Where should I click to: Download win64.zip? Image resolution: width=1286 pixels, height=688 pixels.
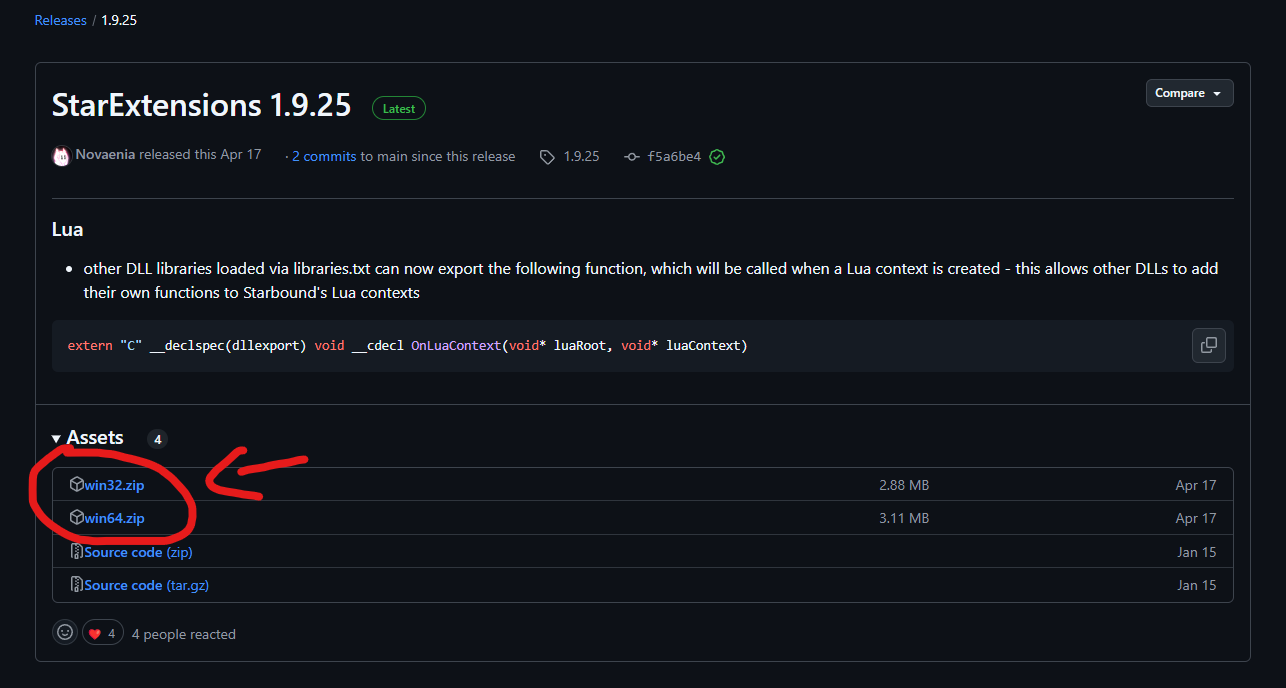coord(115,518)
